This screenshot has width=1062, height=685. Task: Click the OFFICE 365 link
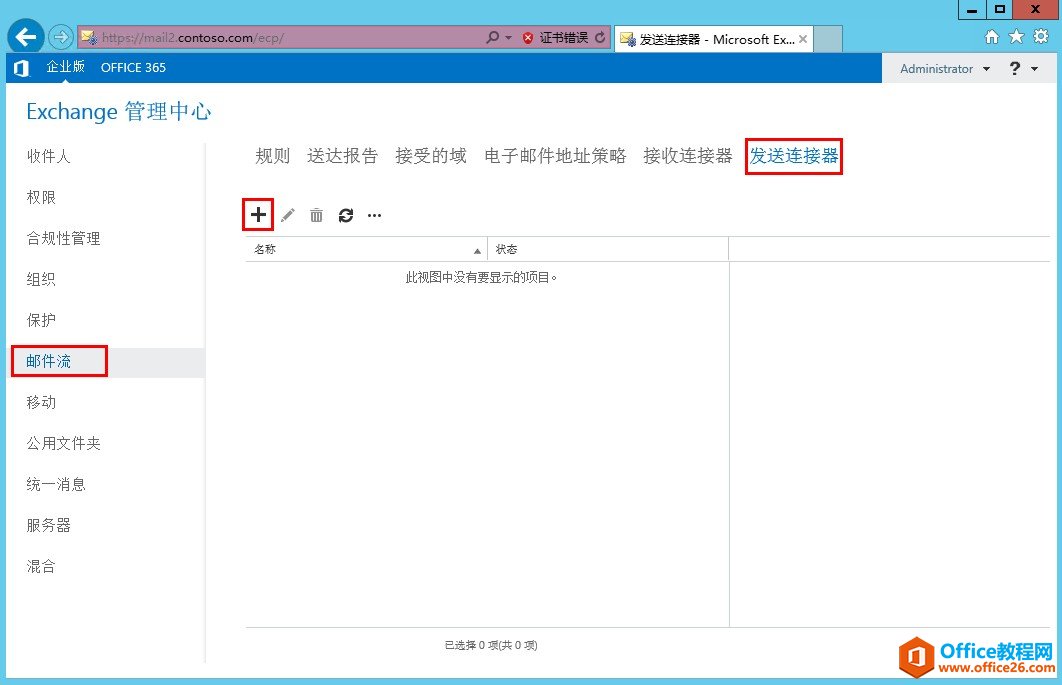[x=133, y=68]
